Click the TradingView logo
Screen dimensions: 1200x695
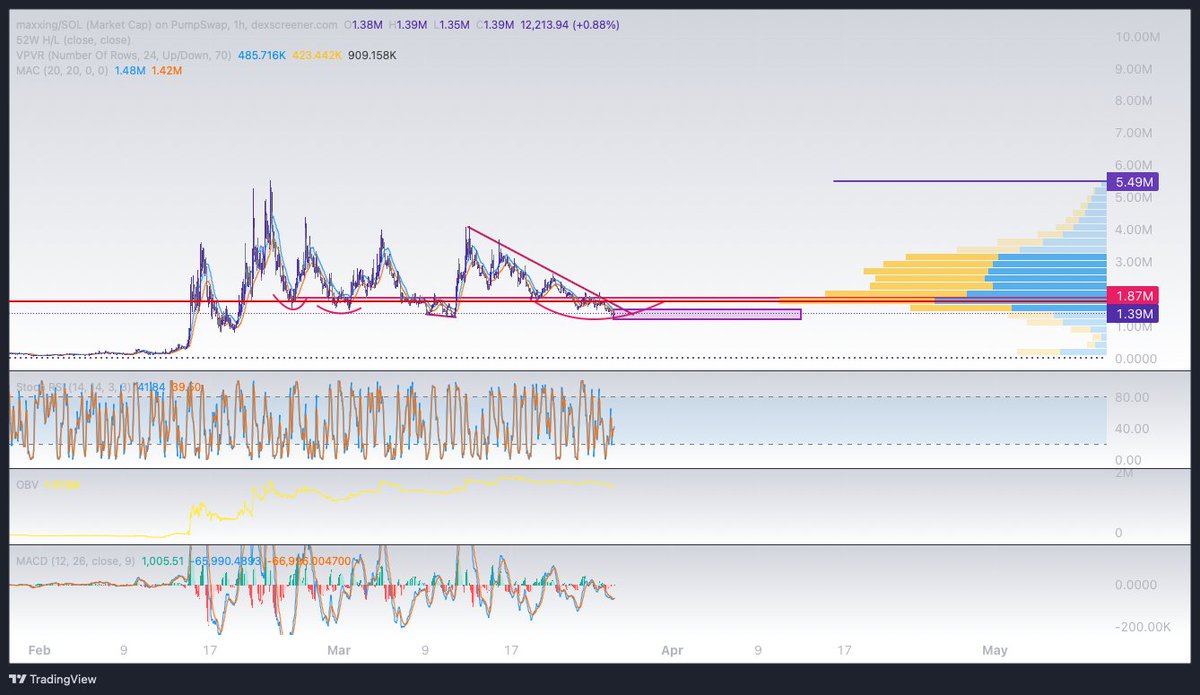pos(50,679)
